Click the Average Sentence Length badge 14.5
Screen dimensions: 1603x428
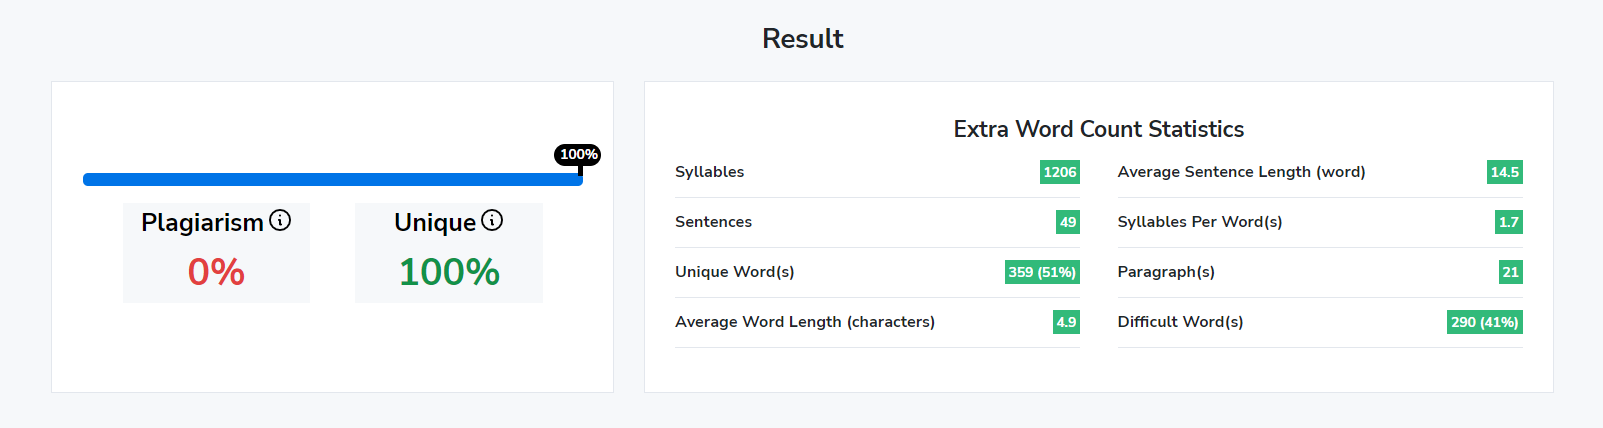tap(1505, 172)
